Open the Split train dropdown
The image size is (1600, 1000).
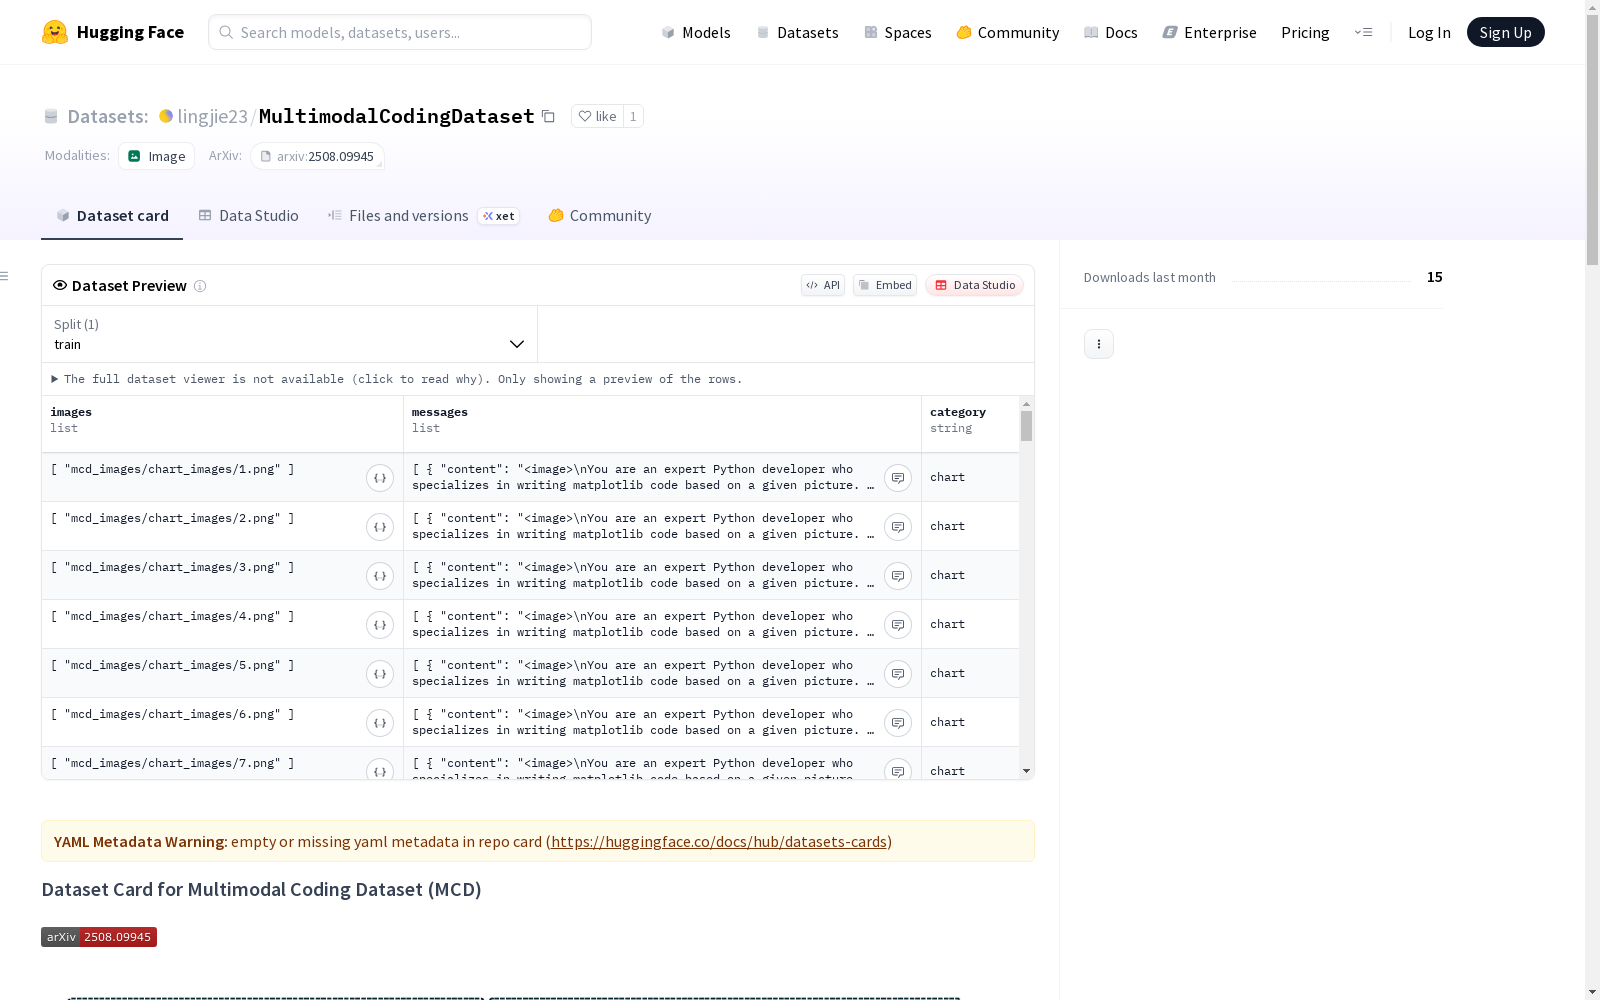290,334
